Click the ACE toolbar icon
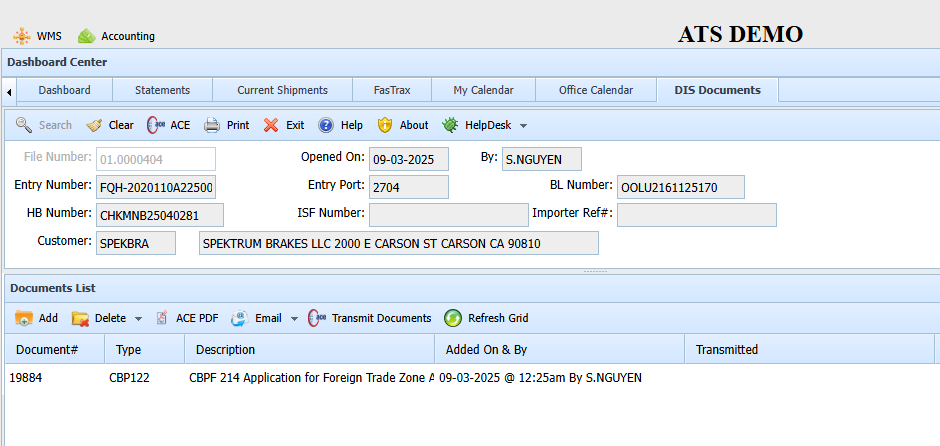 [156, 125]
